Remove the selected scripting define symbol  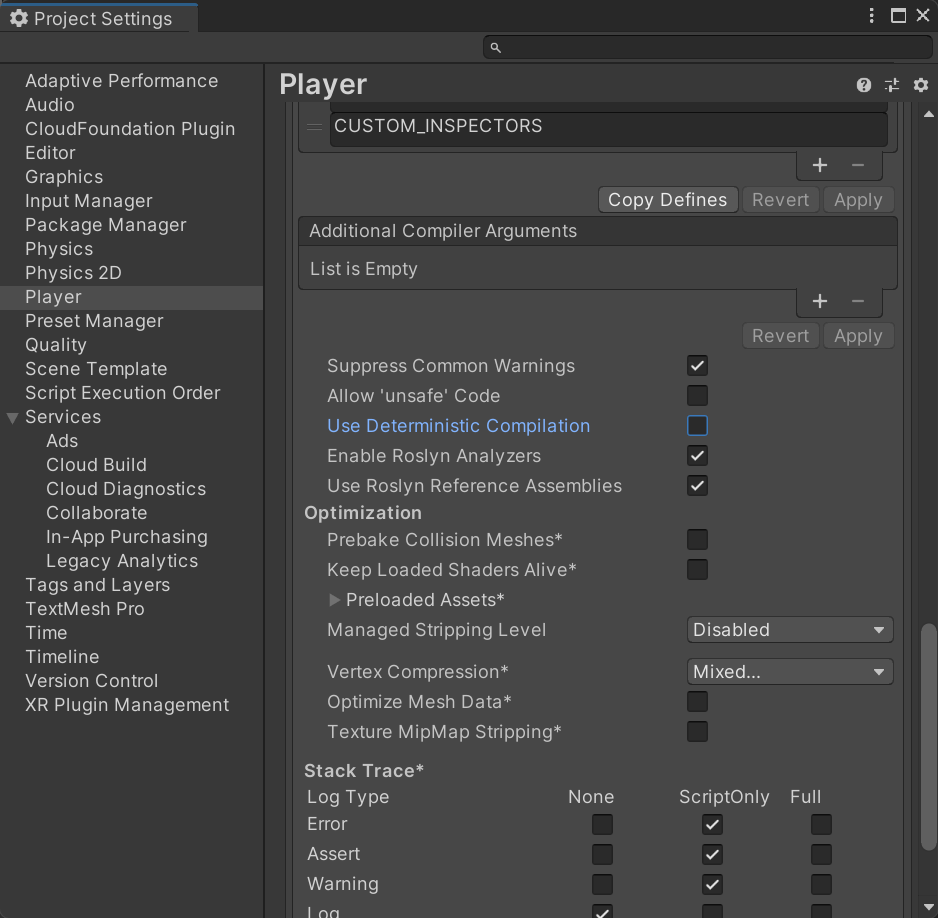click(x=857, y=165)
